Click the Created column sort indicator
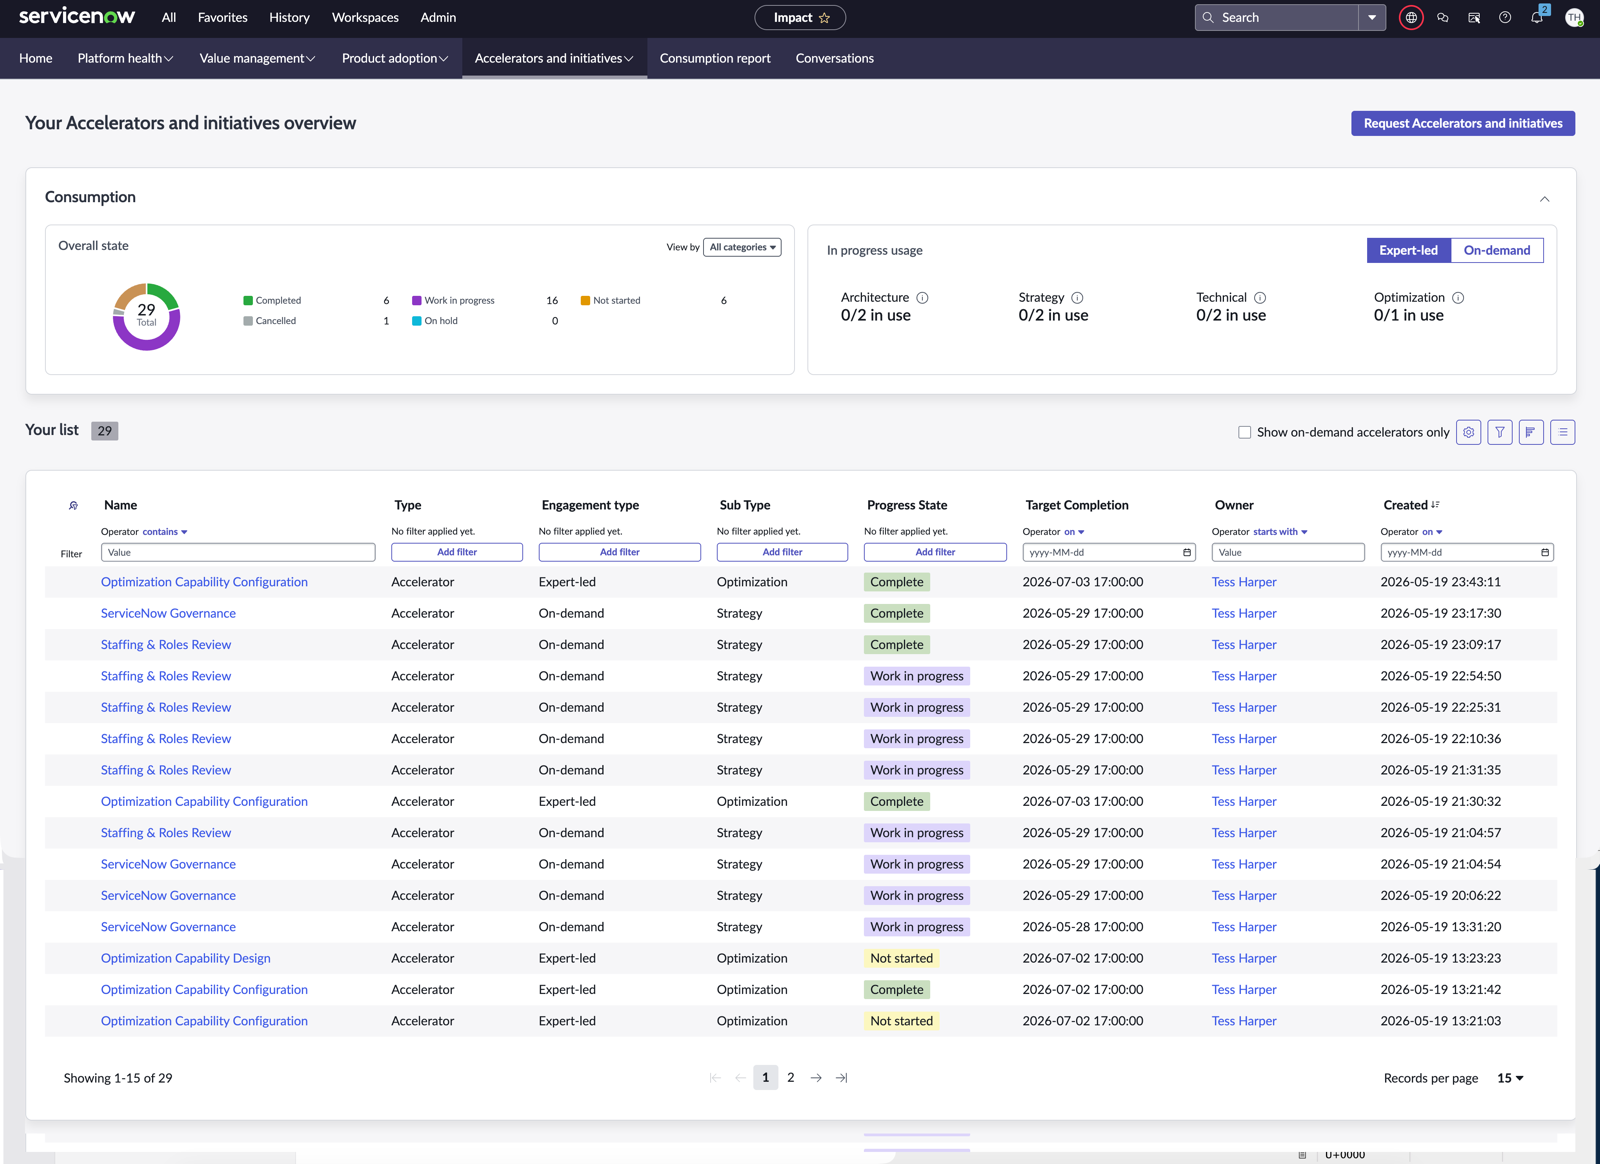1600x1164 pixels. coord(1435,505)
